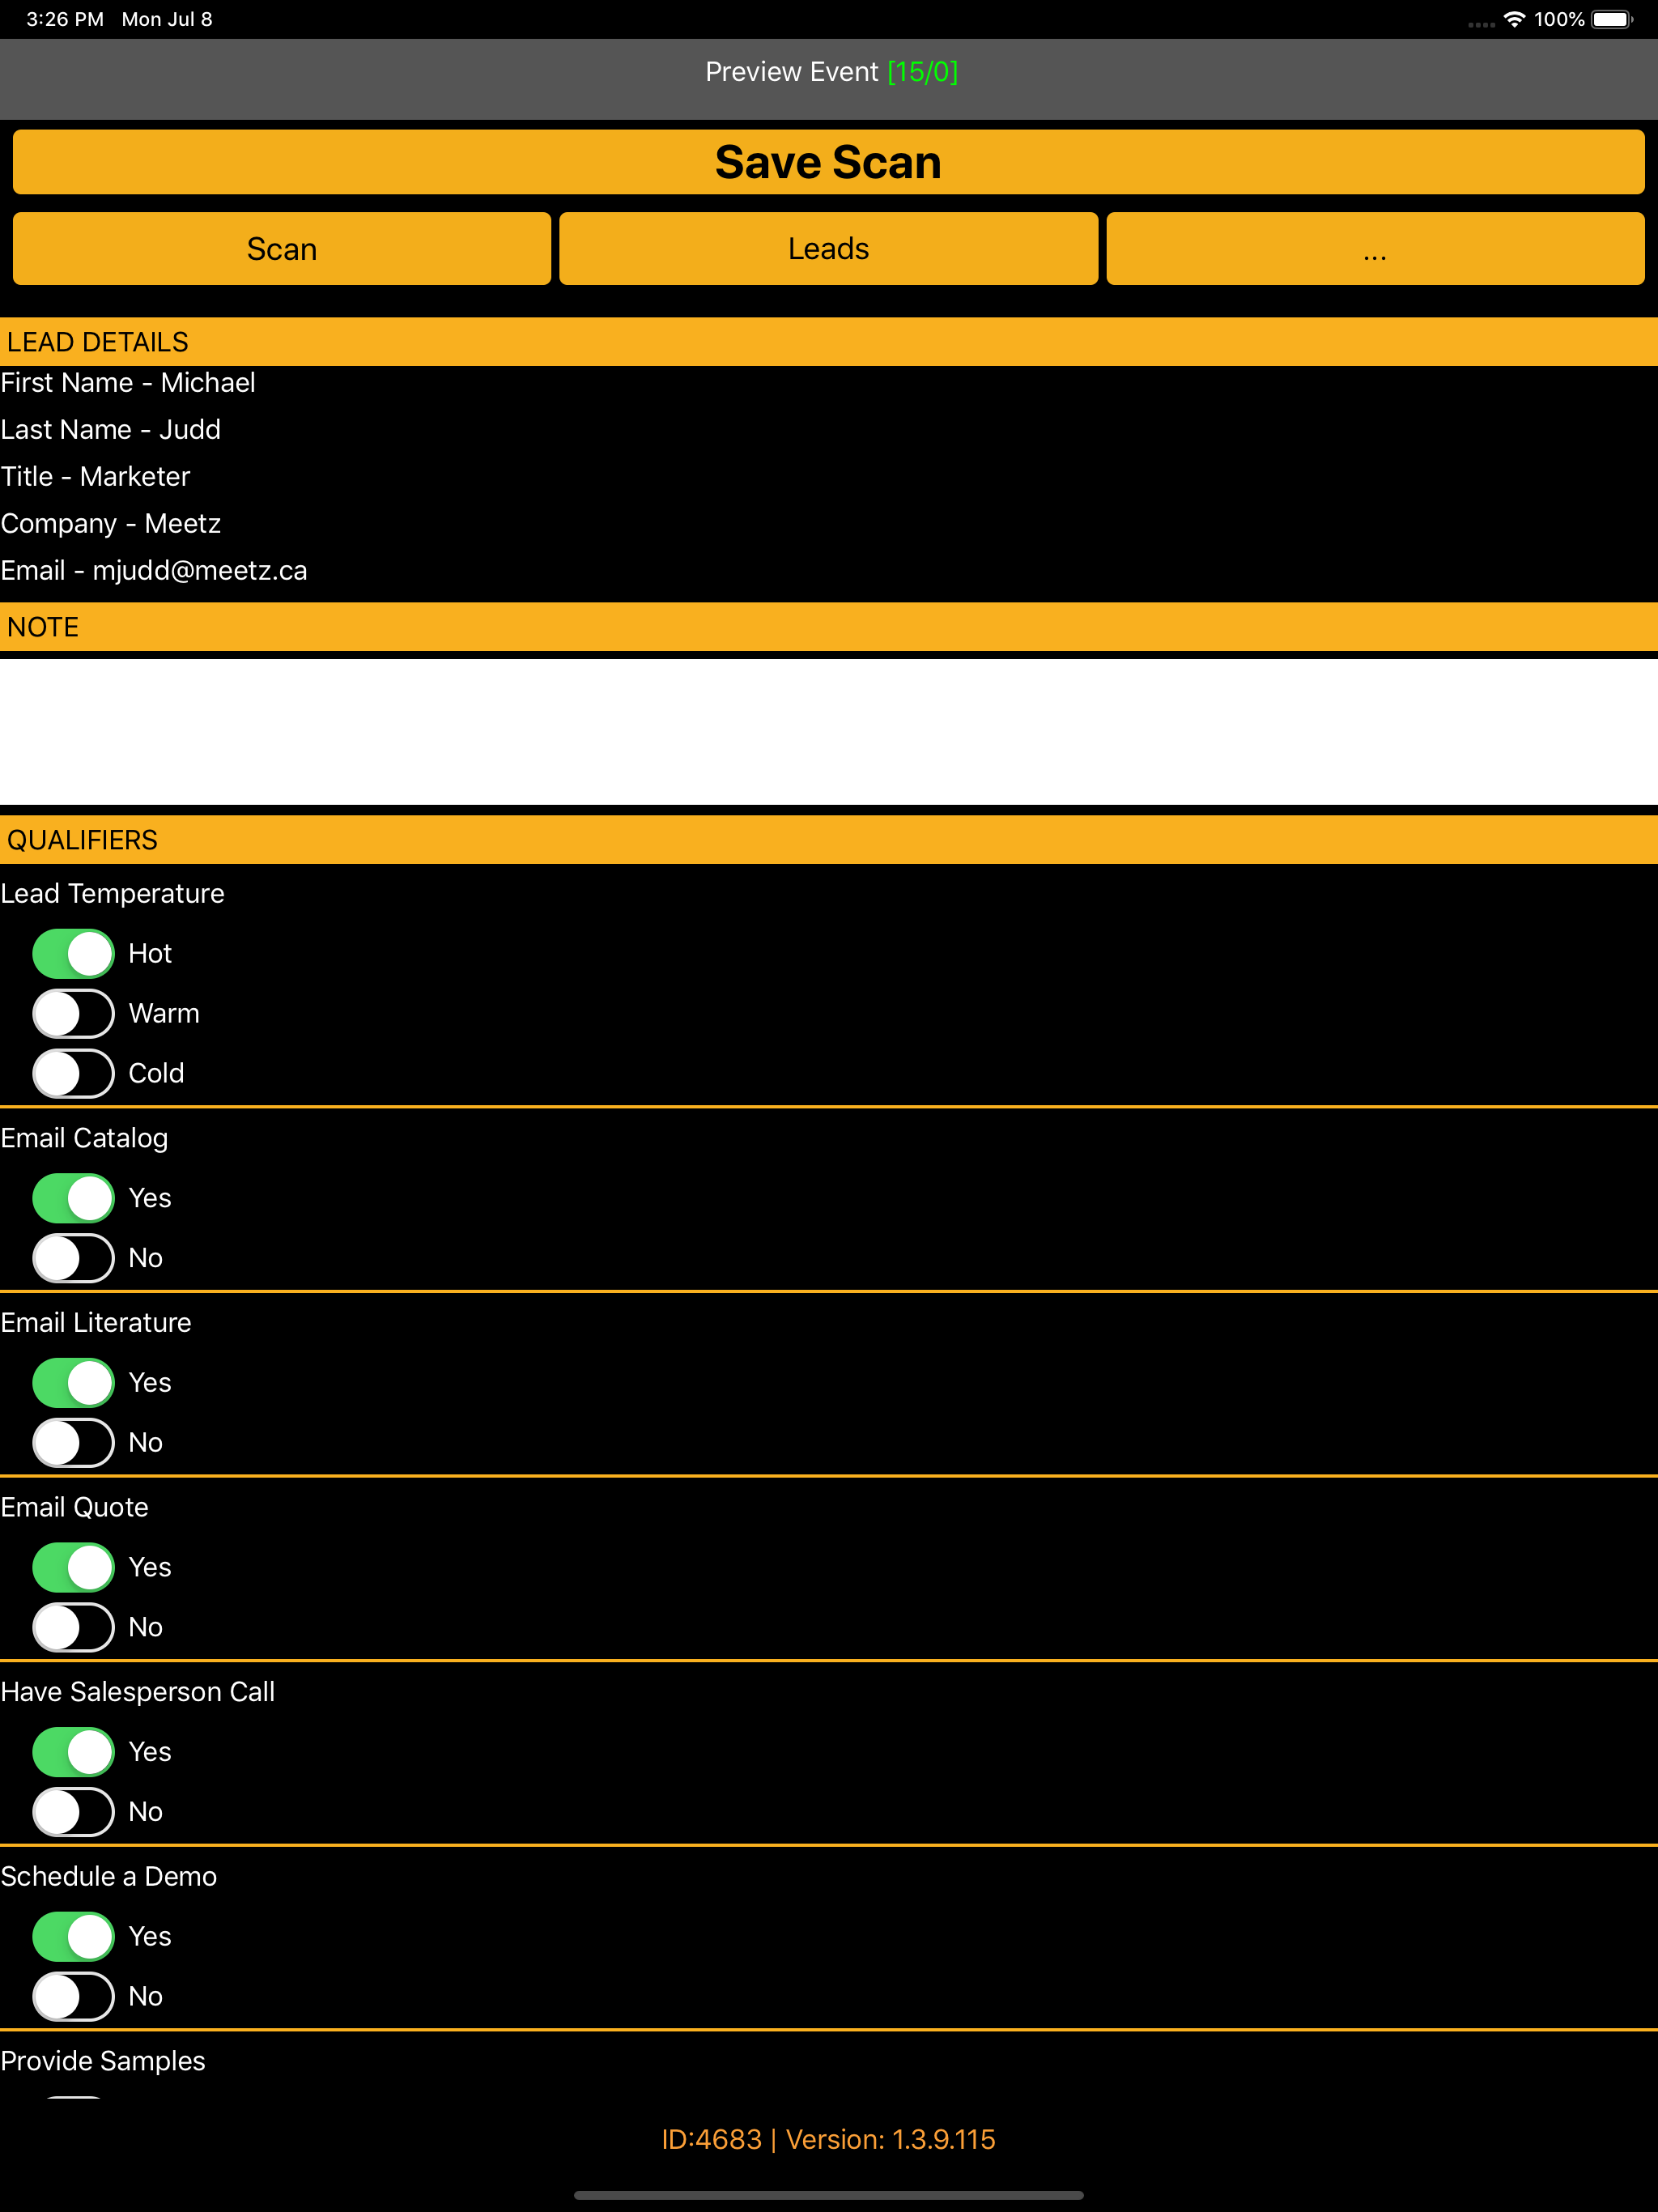Tap the QUALIFIERS section header
Viewport: 1658px width, 2212px height.
tap(829, 840)
